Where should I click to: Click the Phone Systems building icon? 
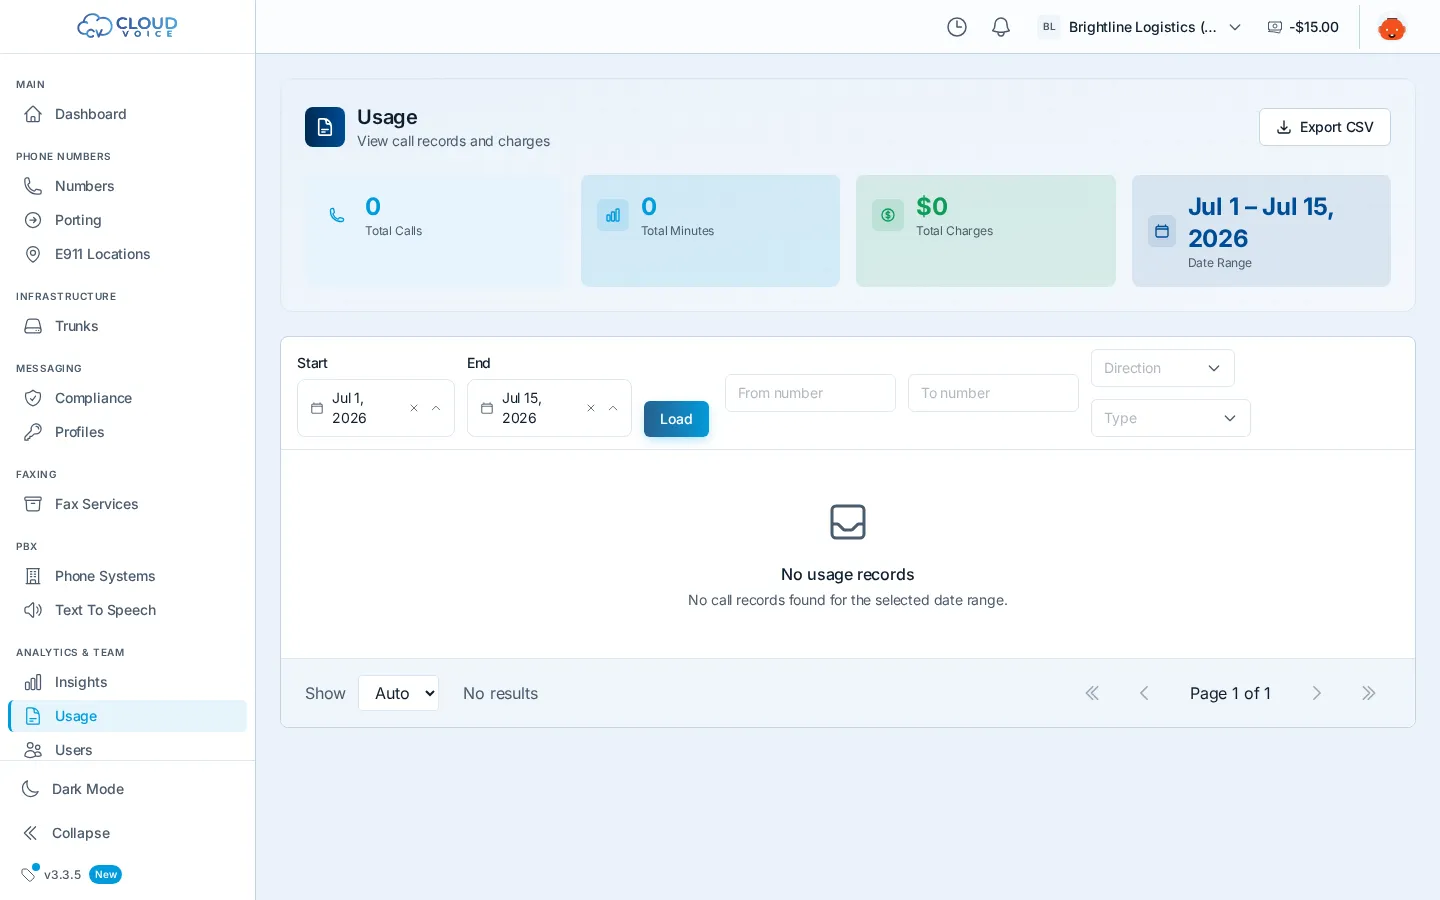tap(33, 576)
